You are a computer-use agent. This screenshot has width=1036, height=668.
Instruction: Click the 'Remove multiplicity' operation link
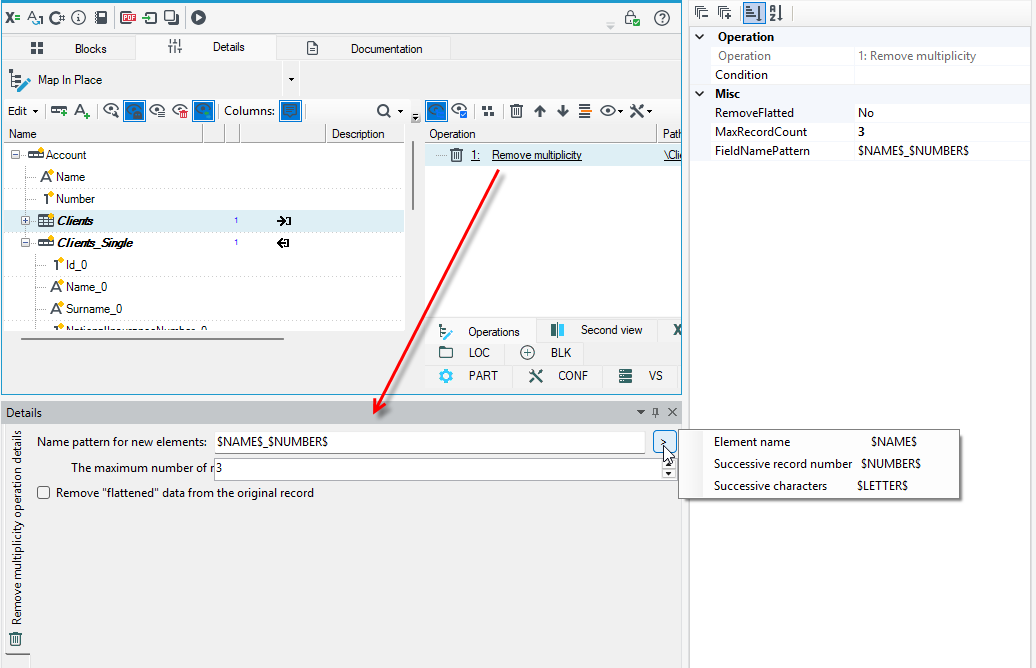point(536,155)
